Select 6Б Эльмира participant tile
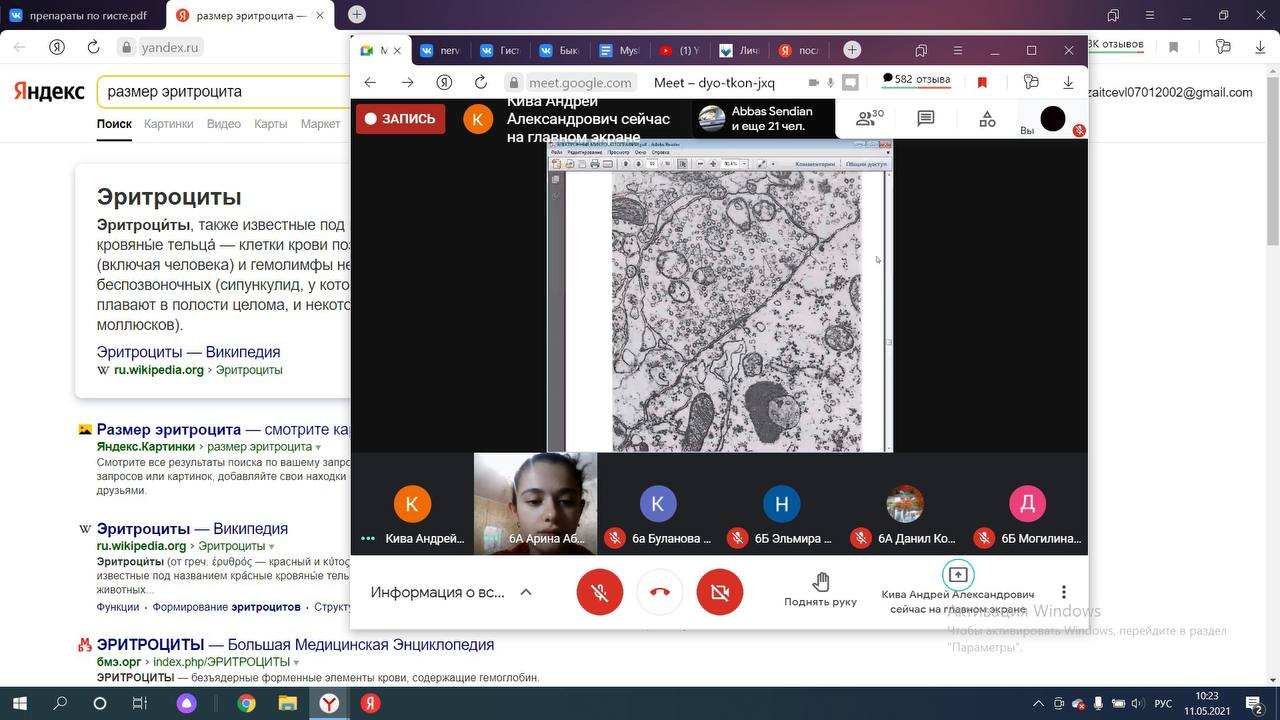Screen dimensions: 1280x720 coord(781,503)
